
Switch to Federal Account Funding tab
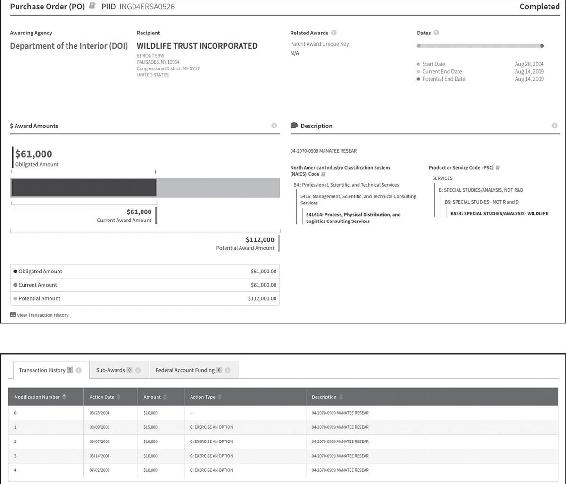click(193, 370)
